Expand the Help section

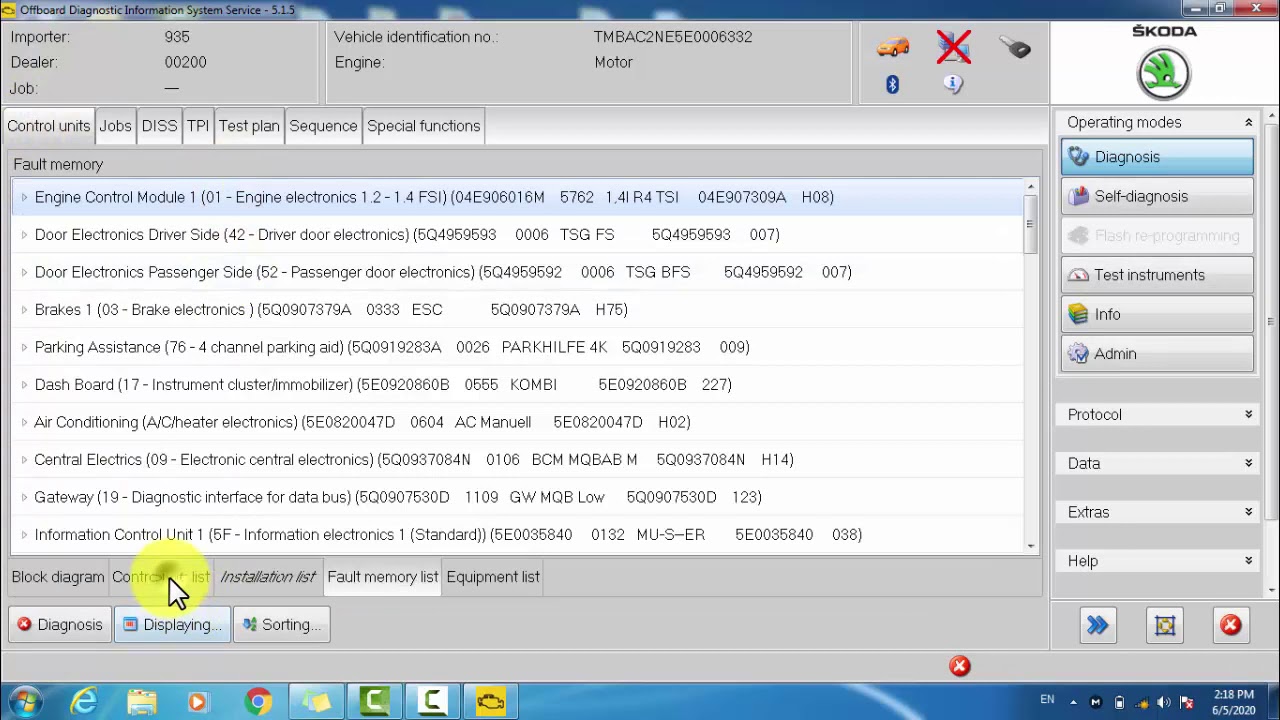click(x=1248, y=561)
